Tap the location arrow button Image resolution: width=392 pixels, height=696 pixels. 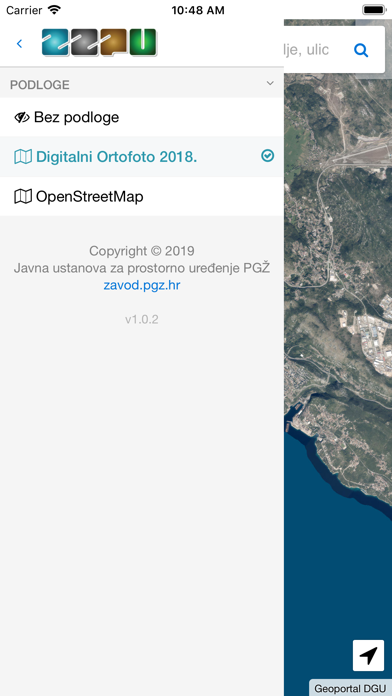point(368,655)
